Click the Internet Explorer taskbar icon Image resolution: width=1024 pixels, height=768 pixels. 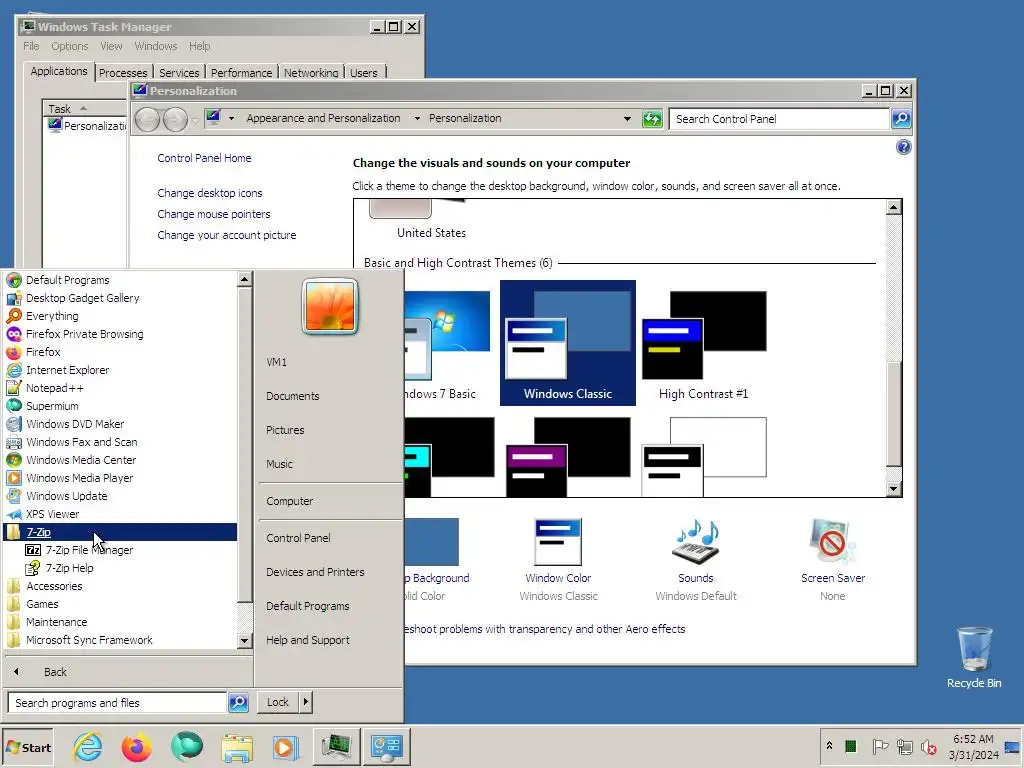[88, 746]
